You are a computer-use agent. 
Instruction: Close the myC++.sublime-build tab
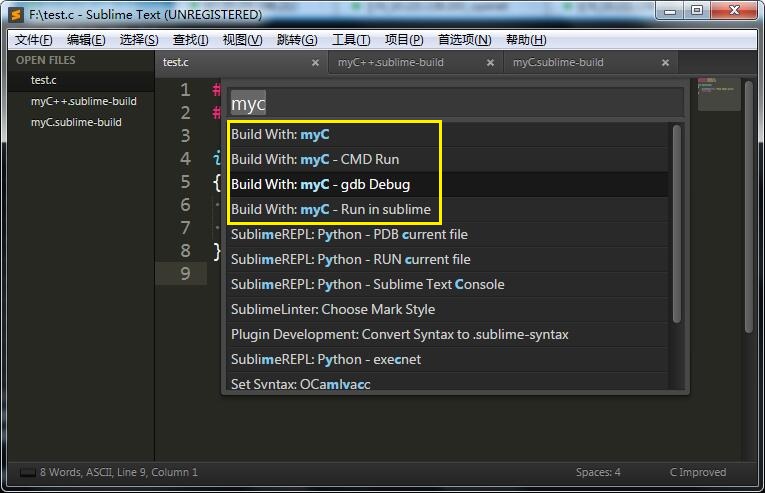click(490, 63)
